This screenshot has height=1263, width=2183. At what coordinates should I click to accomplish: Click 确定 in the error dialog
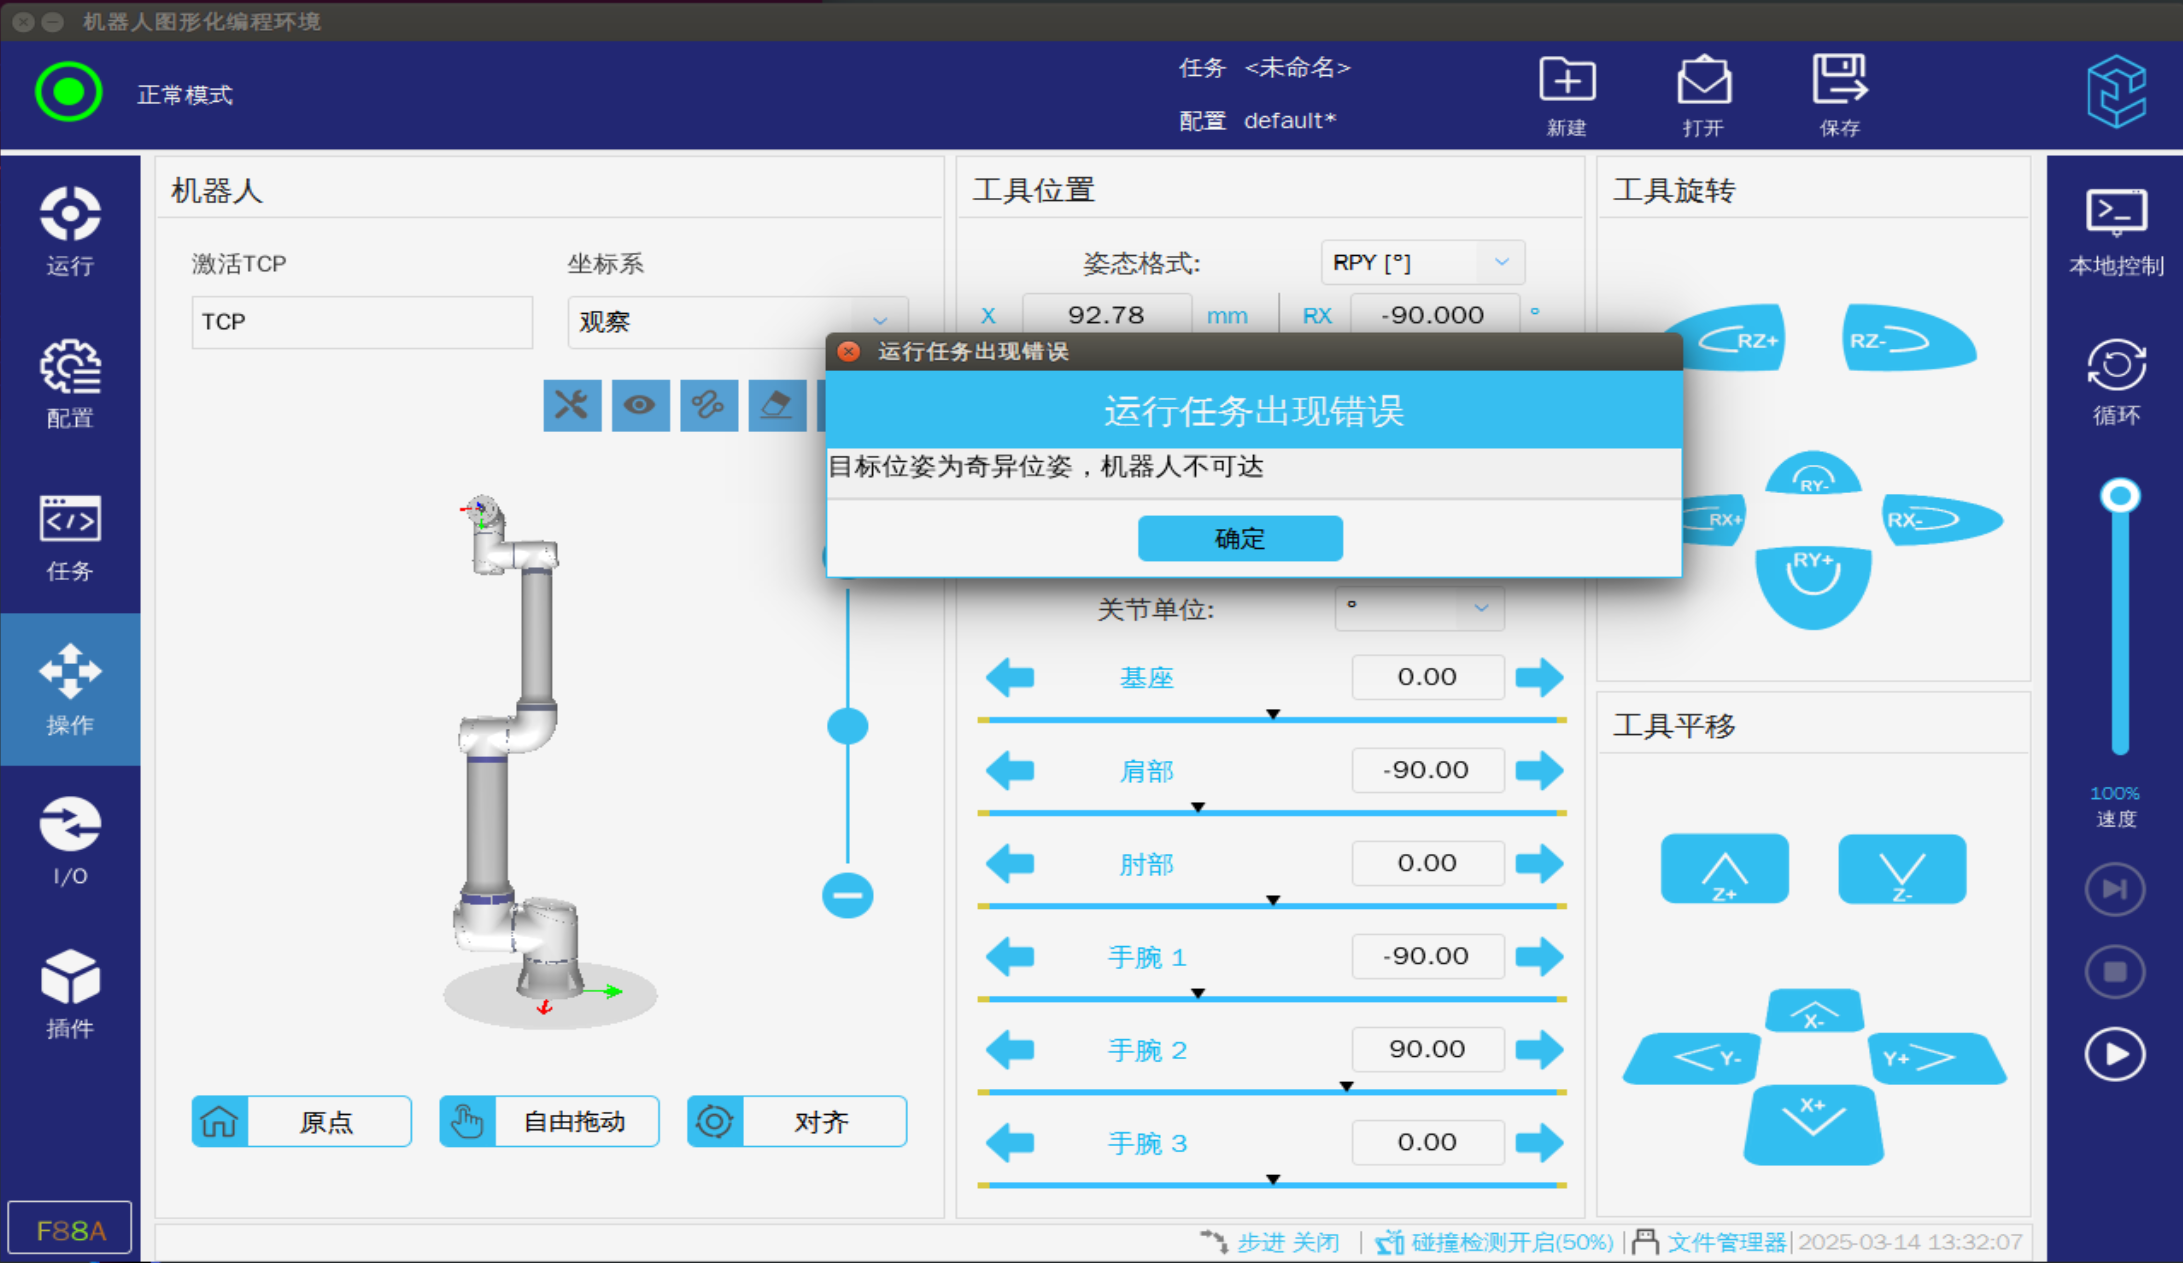click(1239, 538)
